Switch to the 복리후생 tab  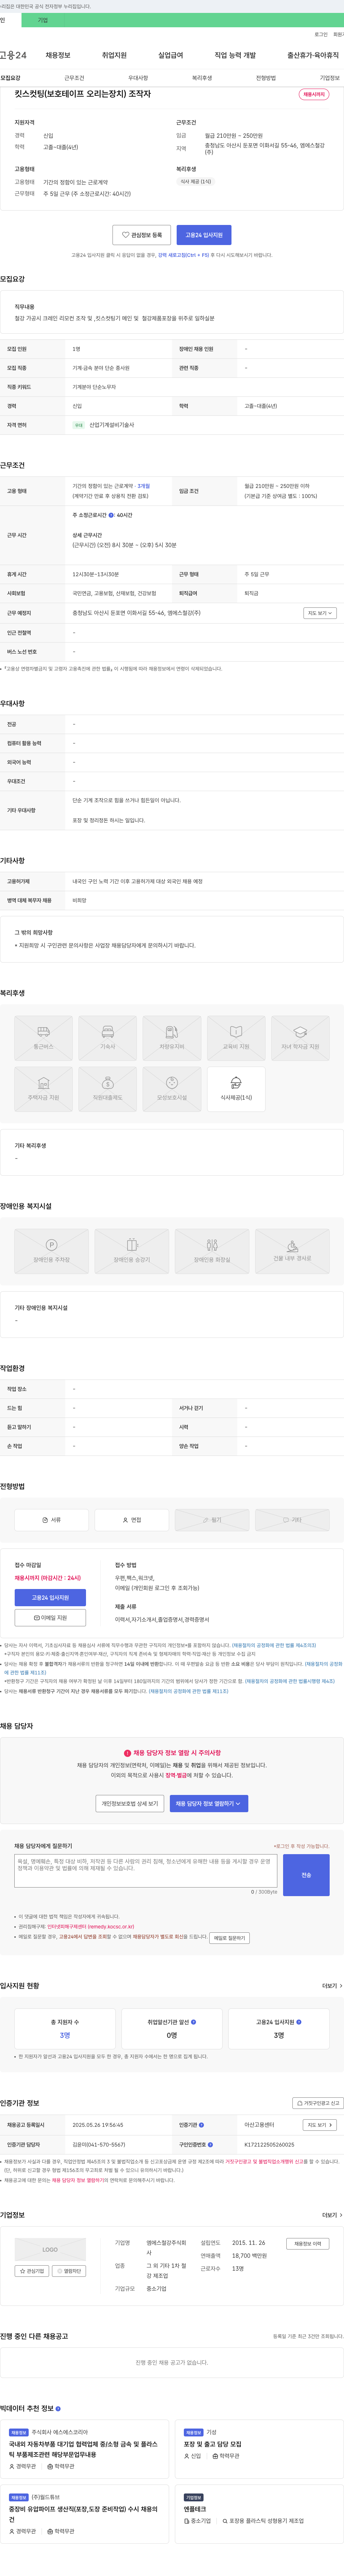tap(202, 78)
